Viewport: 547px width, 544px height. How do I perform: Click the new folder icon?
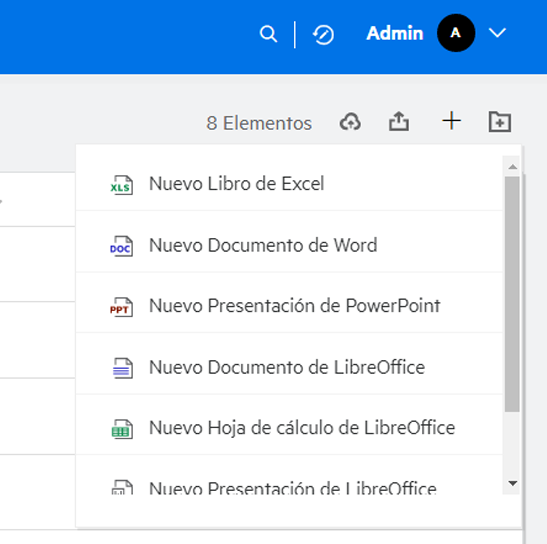500,122
